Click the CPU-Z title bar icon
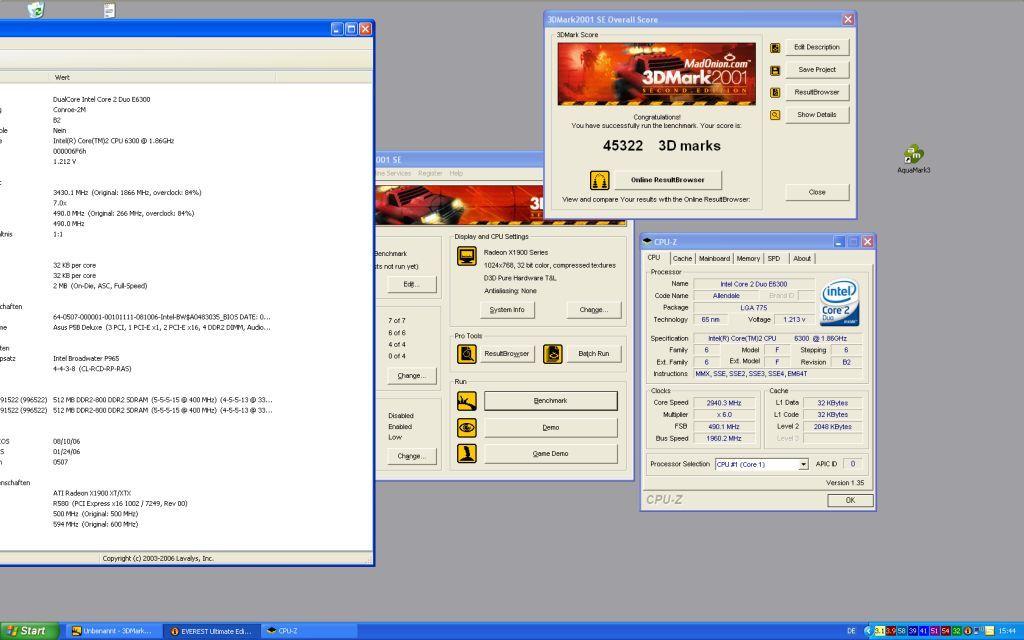The image size is (1024, 640). [647, 241]
